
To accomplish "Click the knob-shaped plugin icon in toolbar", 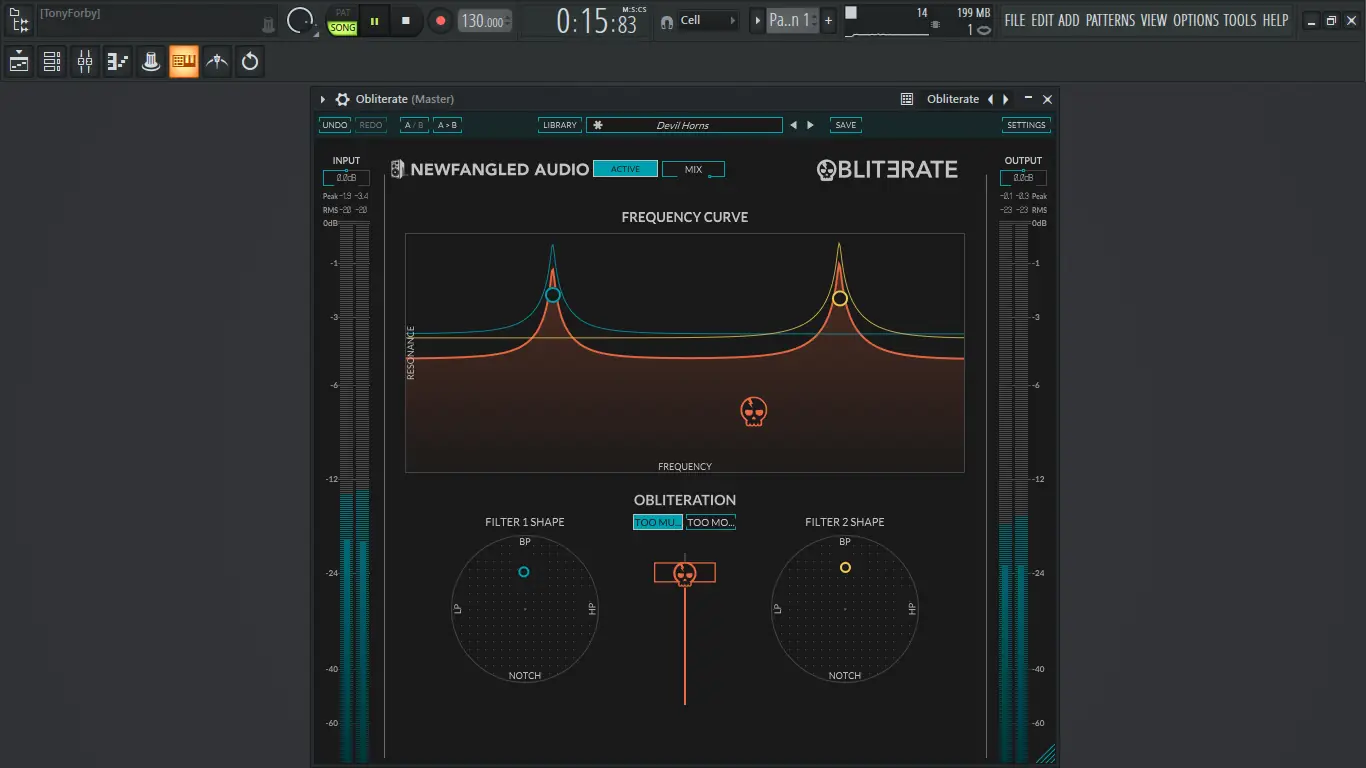I will click(x=151, y=62).
